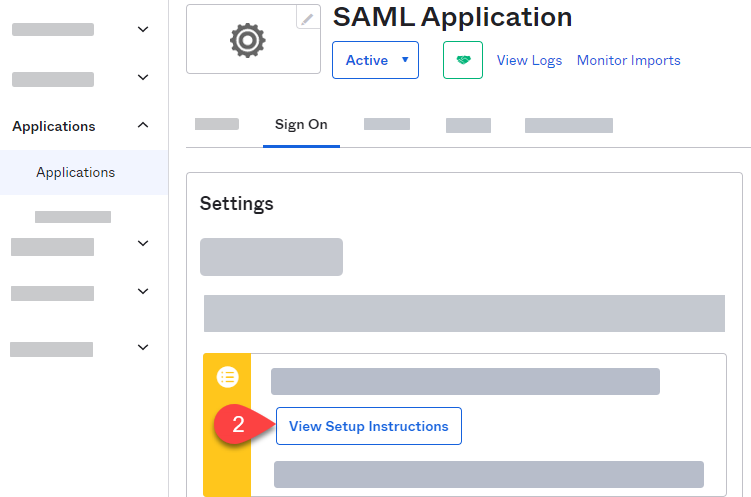Open the View Logs link

529,60
